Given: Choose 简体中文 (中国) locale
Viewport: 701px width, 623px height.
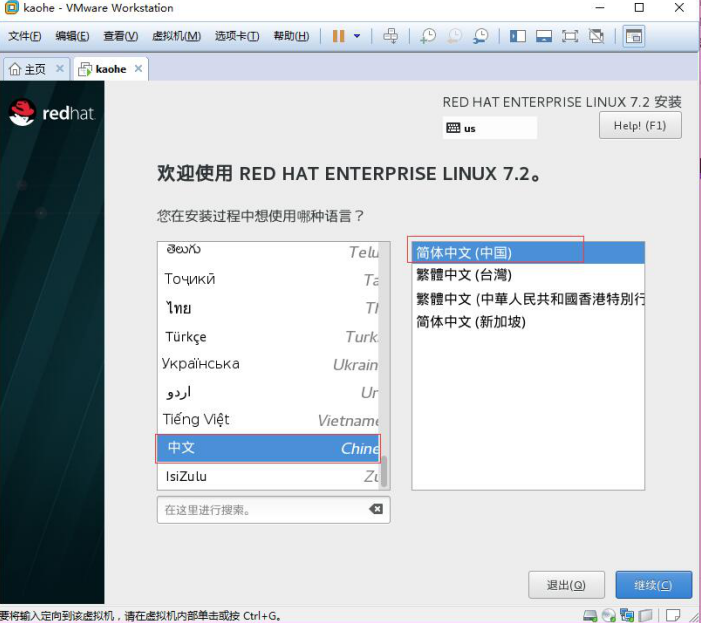Looking at the screenshot, I should [528, 253].
